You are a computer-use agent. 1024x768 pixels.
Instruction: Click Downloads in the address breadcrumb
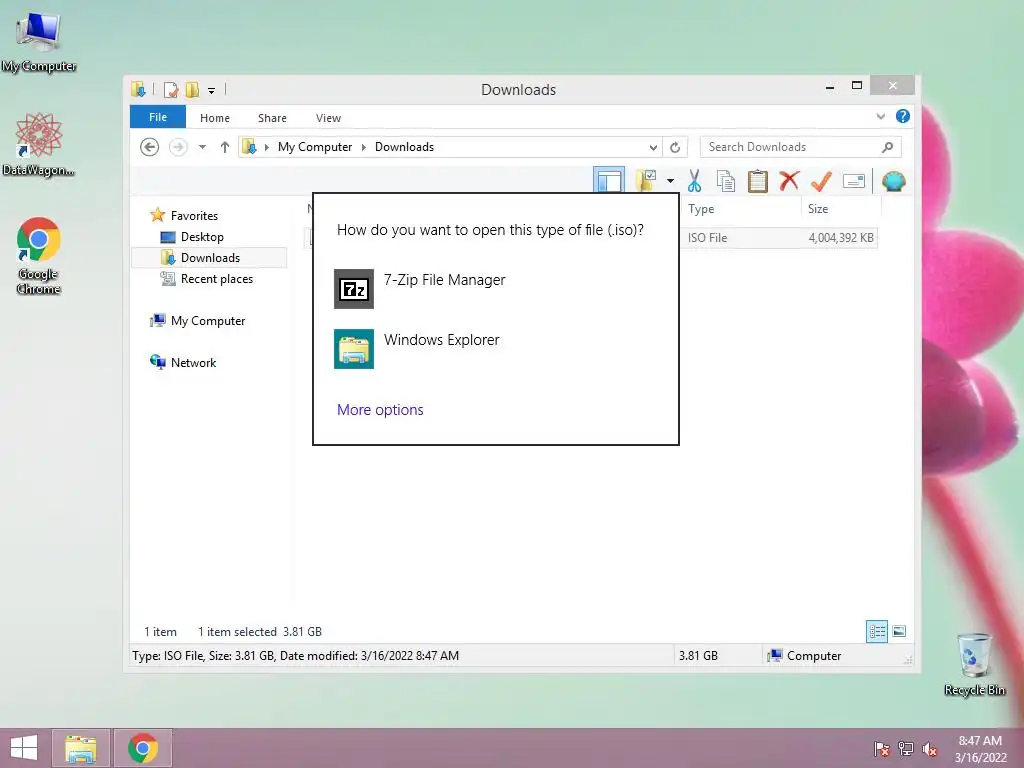(x=404, y=147)
